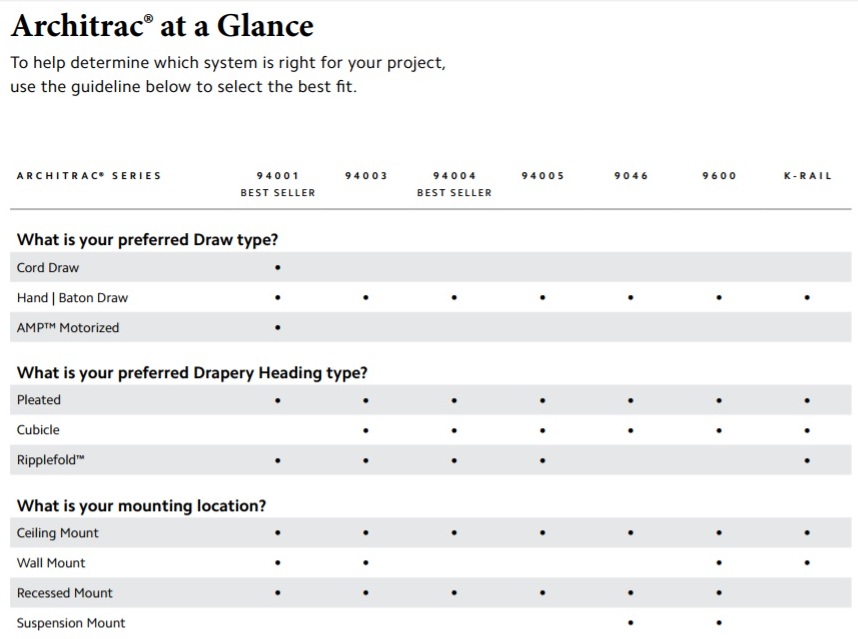
Task: Click the Cord Draw dot under 94001
Action: (277, 268)
